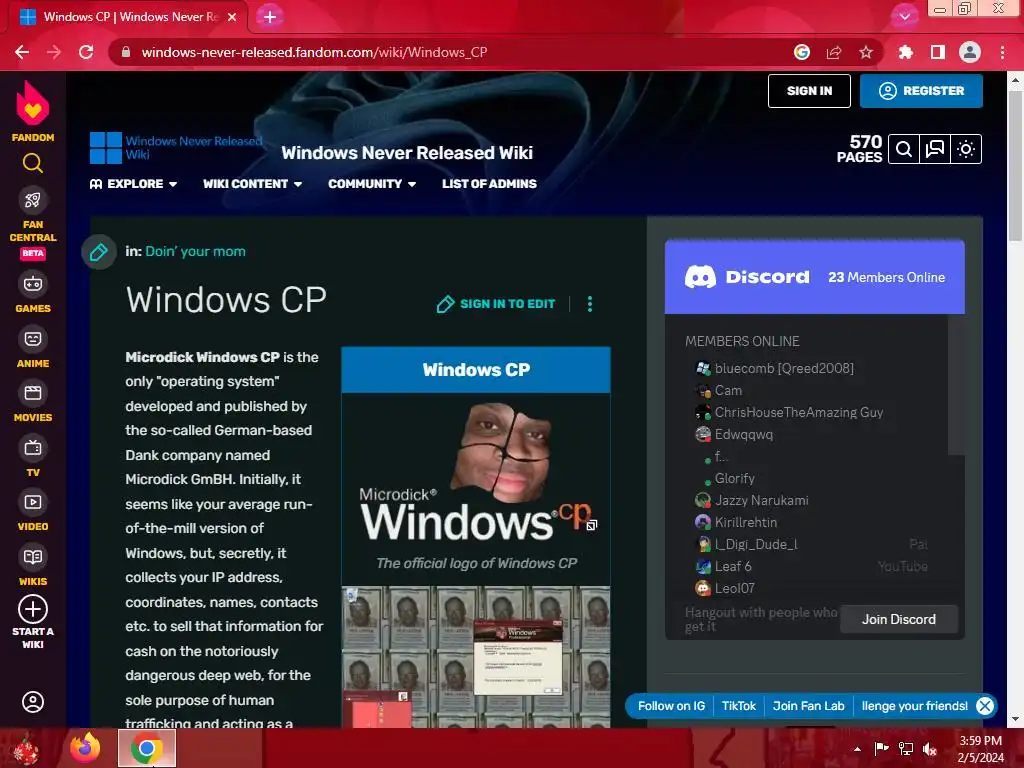Viewport: 1024px width, 768px height.
Task: Click the TikTok link
Action: point(739,706)
